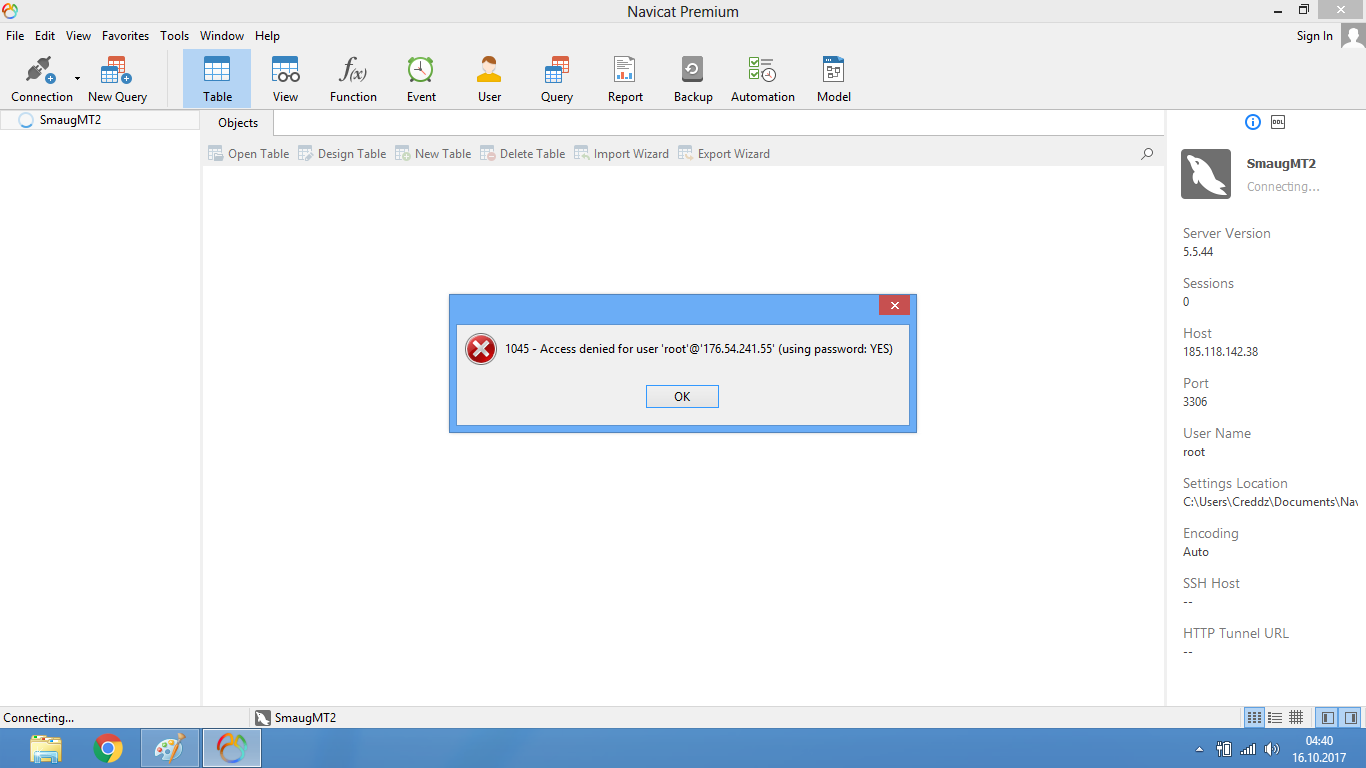This screenshot has height=768, width=1366.
Task: Click the network signal tray icon
Action: click(x=1247, y=749)
